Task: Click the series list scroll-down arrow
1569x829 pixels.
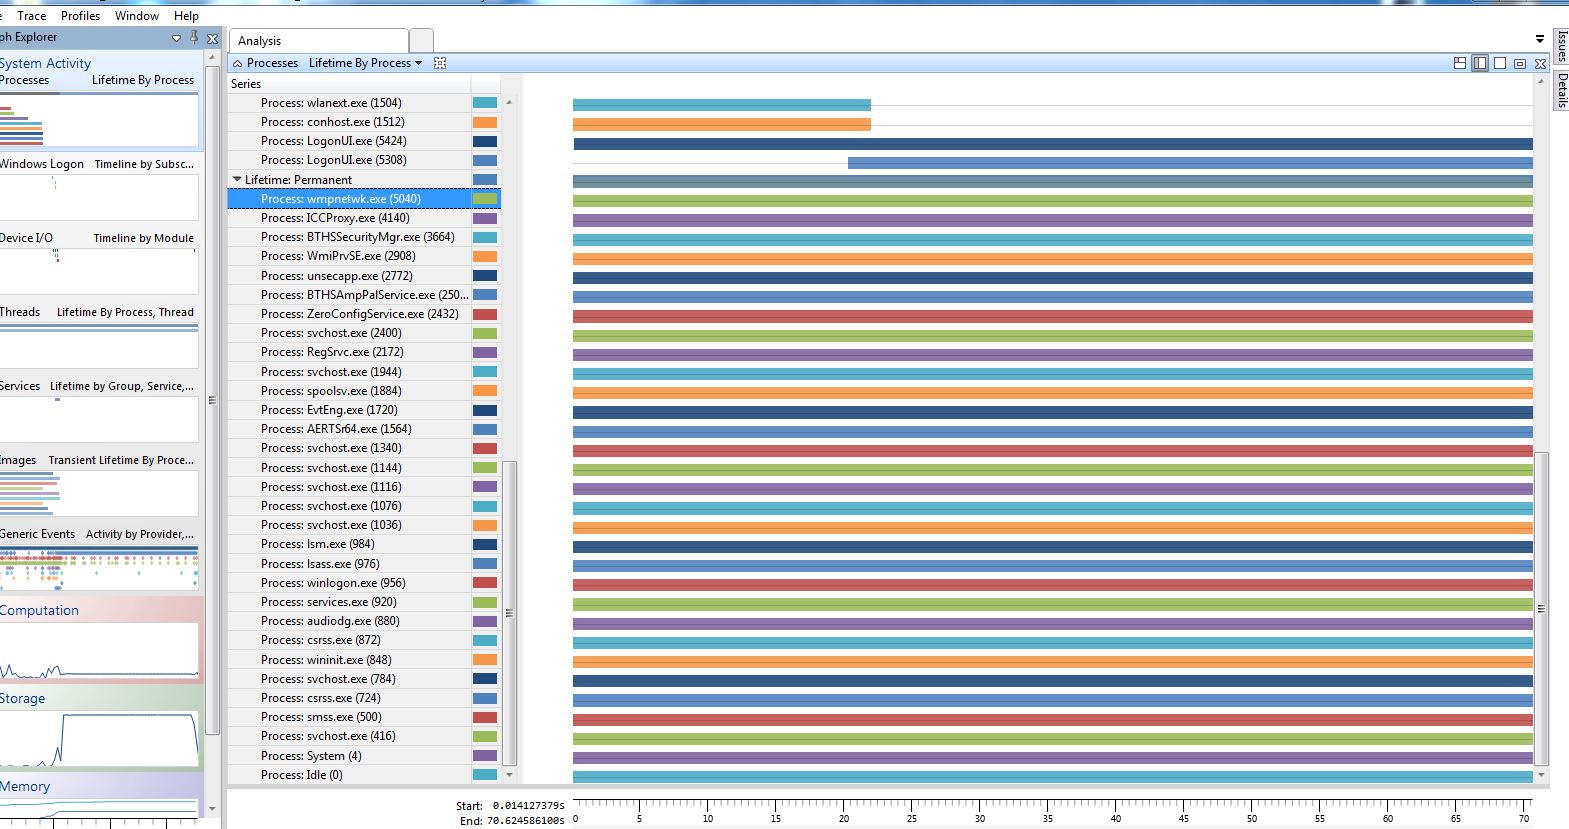Action: pyautogui.click(x=509, y=775)
